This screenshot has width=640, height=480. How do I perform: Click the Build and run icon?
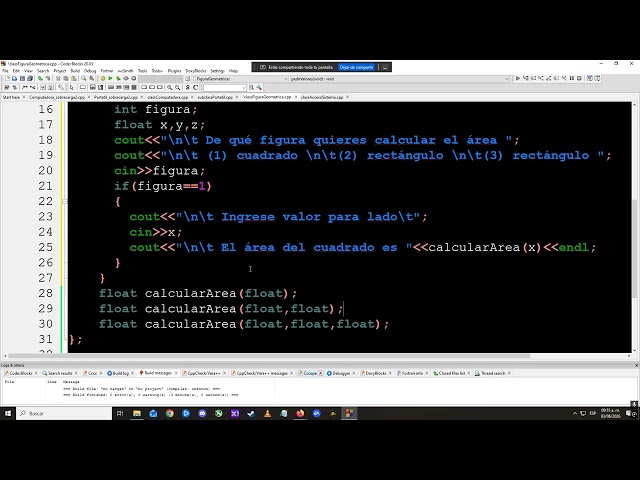pos(118,78)
